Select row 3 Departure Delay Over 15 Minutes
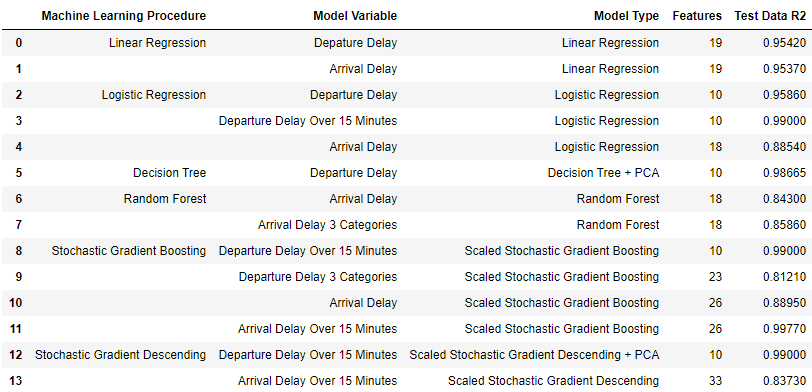Viewport: 812px width, 392px height. point(308,121)
